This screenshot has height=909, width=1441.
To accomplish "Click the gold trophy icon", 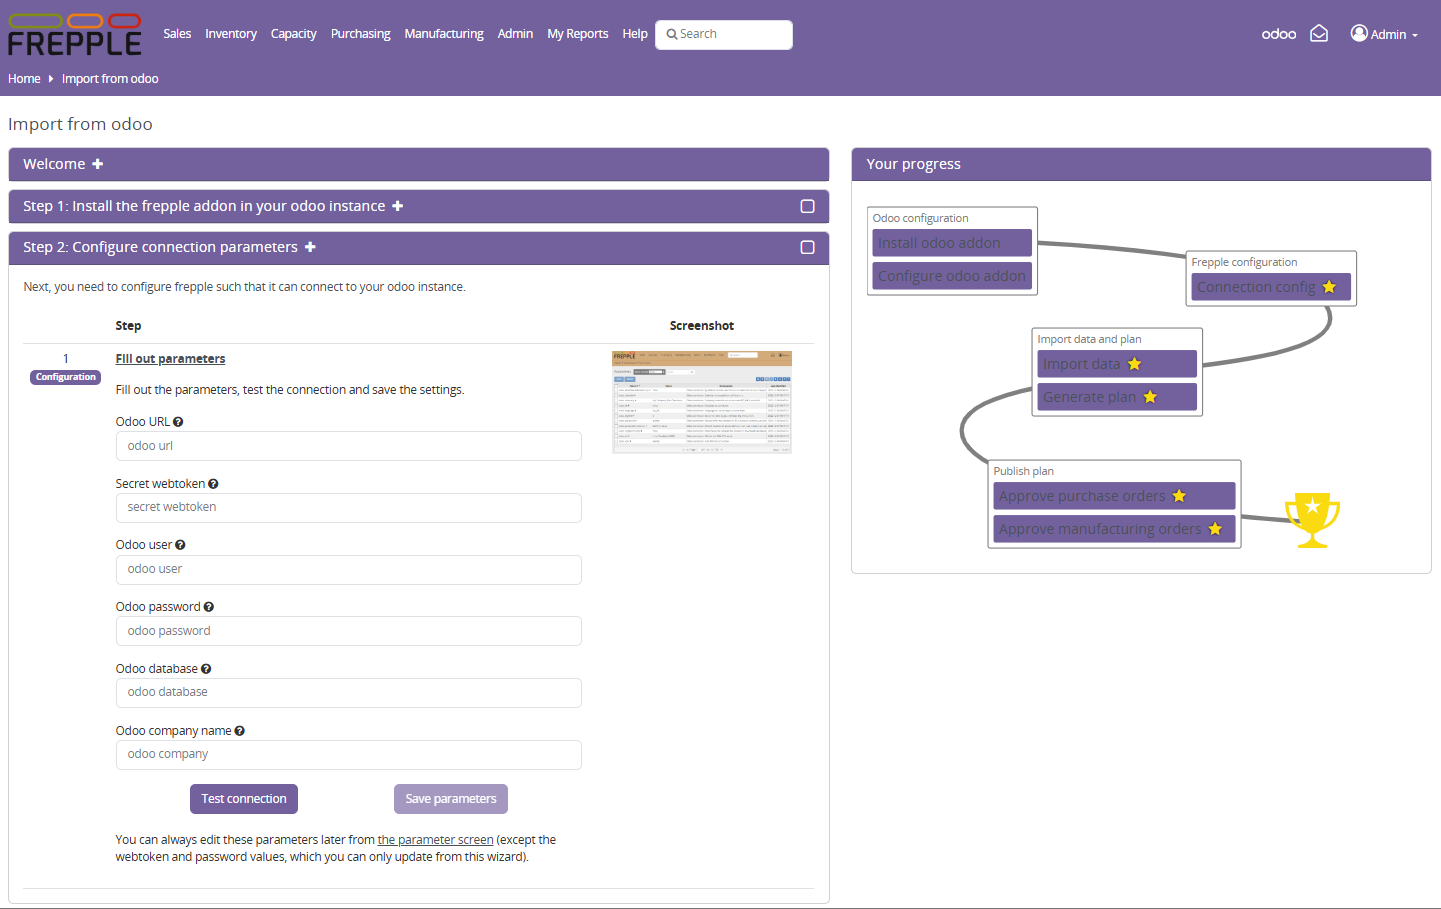I will click(x=1312, y=520).
